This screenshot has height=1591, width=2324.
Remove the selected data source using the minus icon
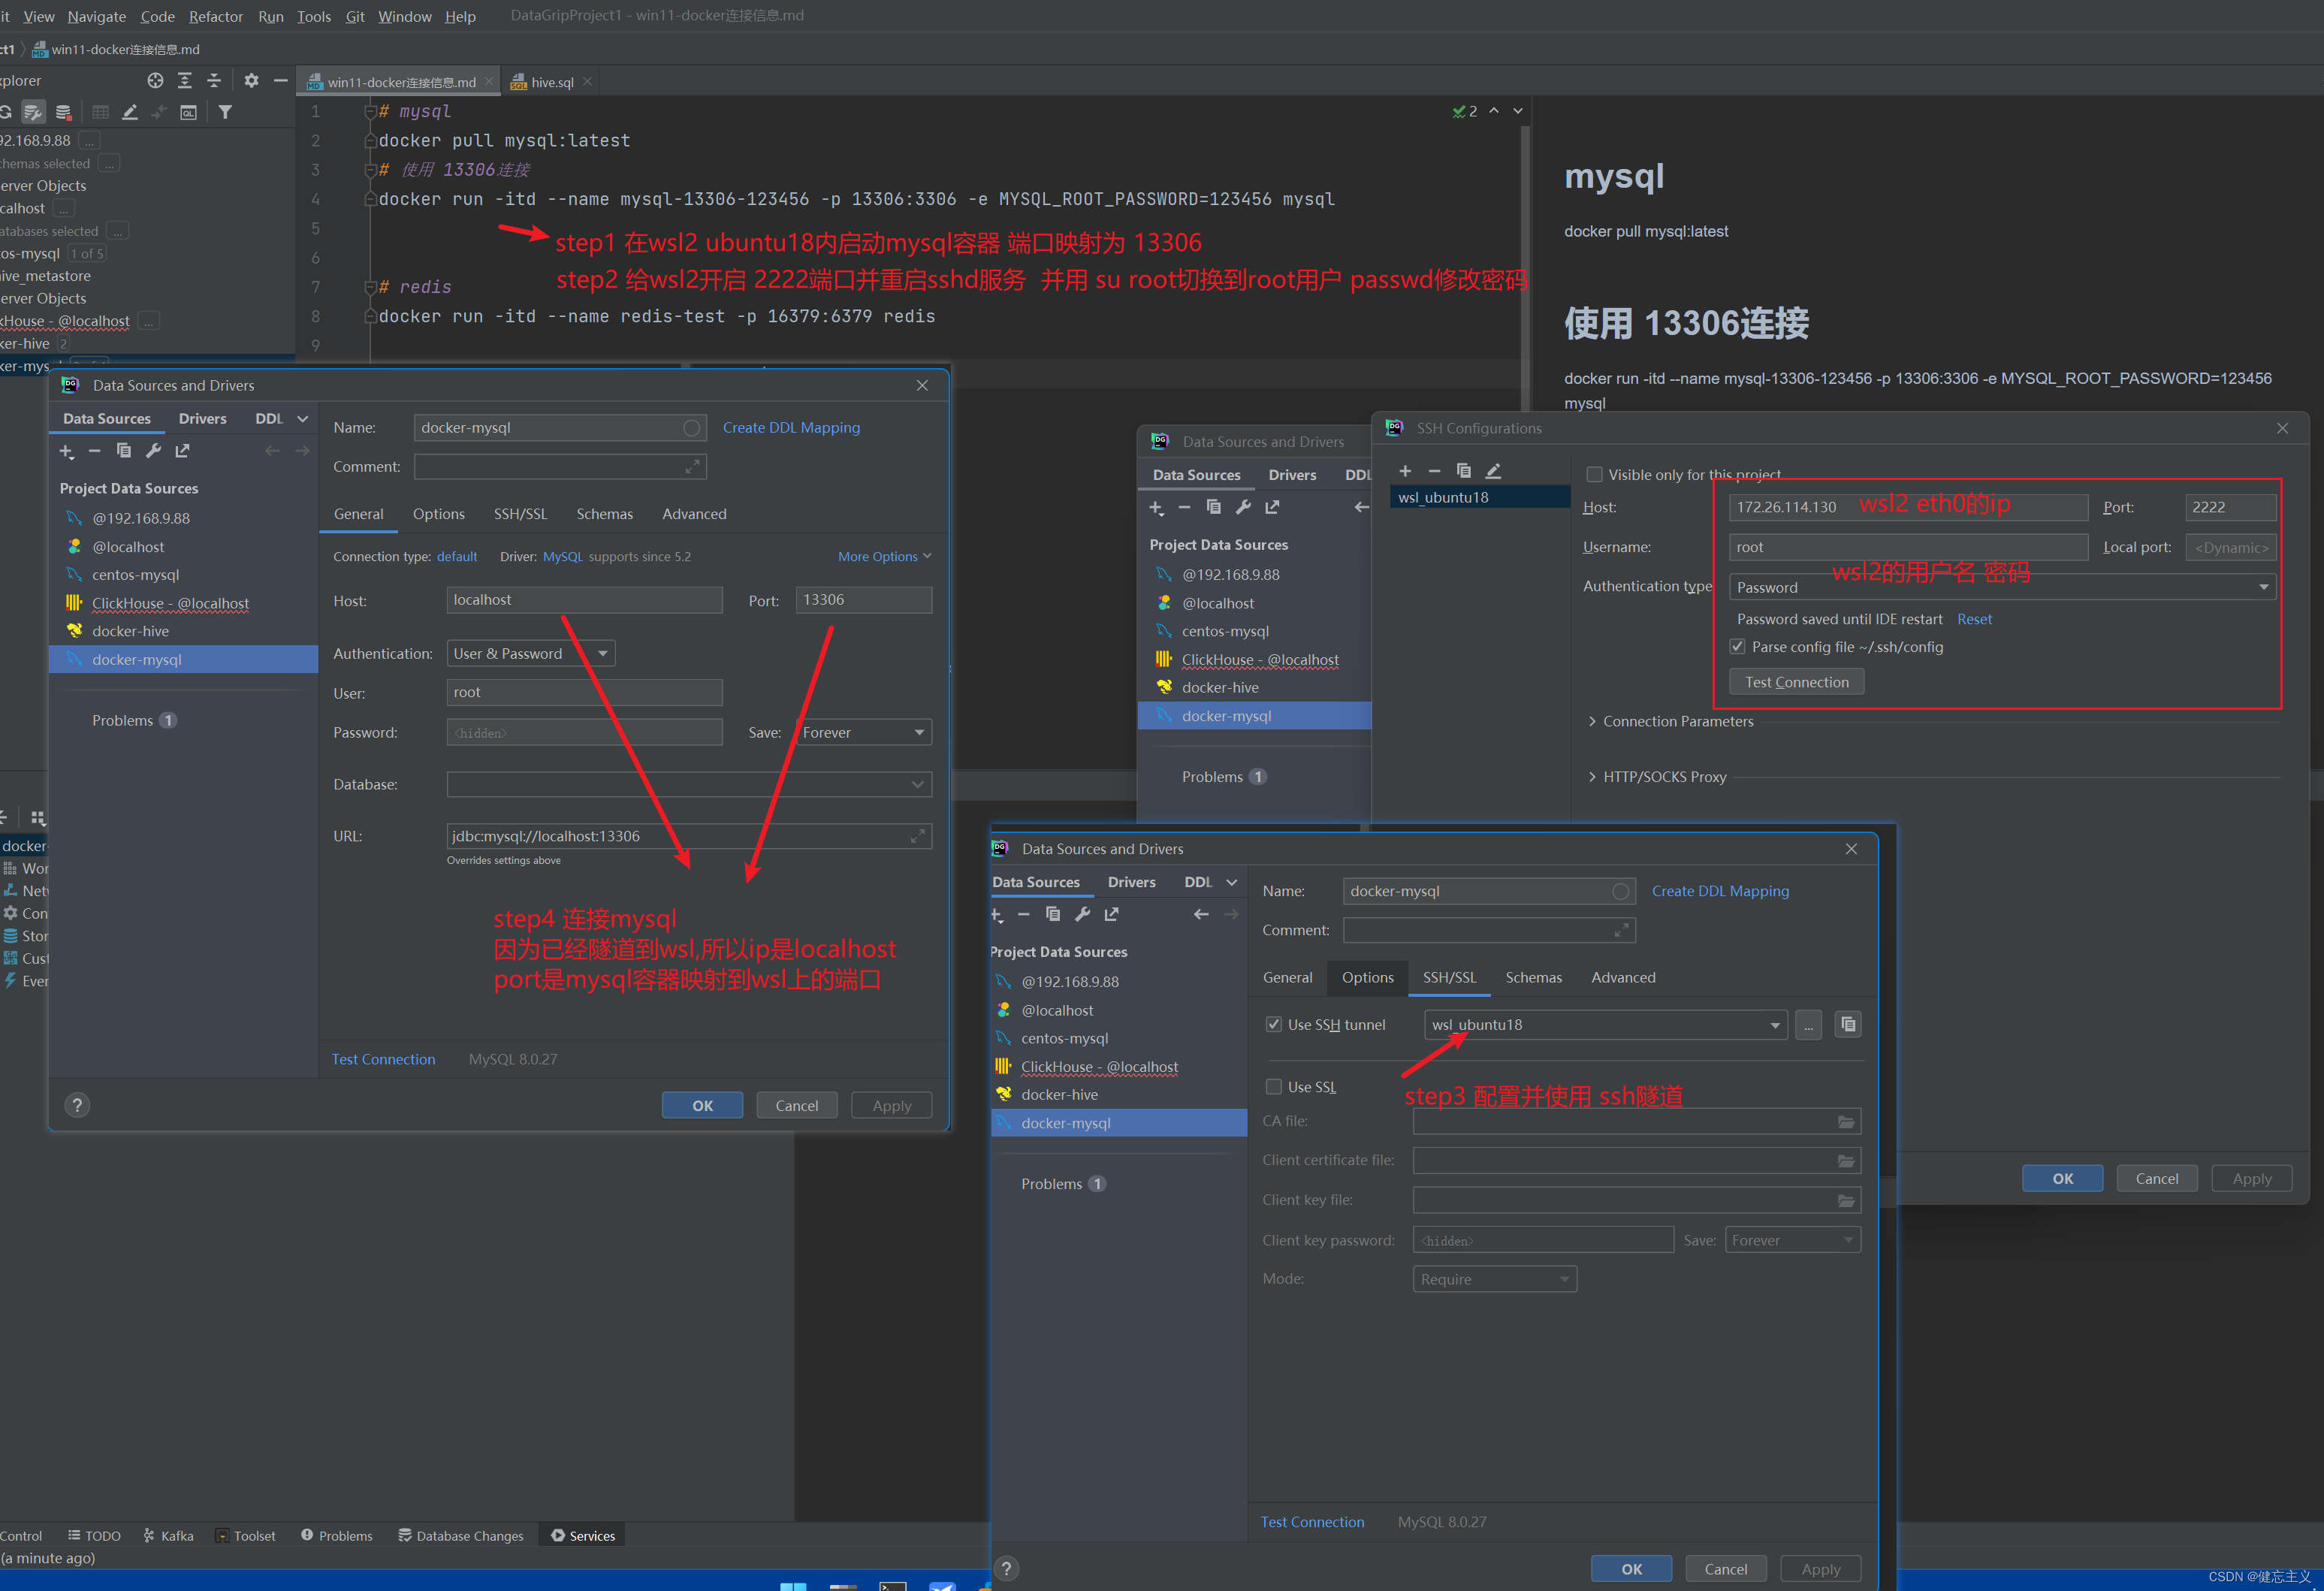pos(95,451)
